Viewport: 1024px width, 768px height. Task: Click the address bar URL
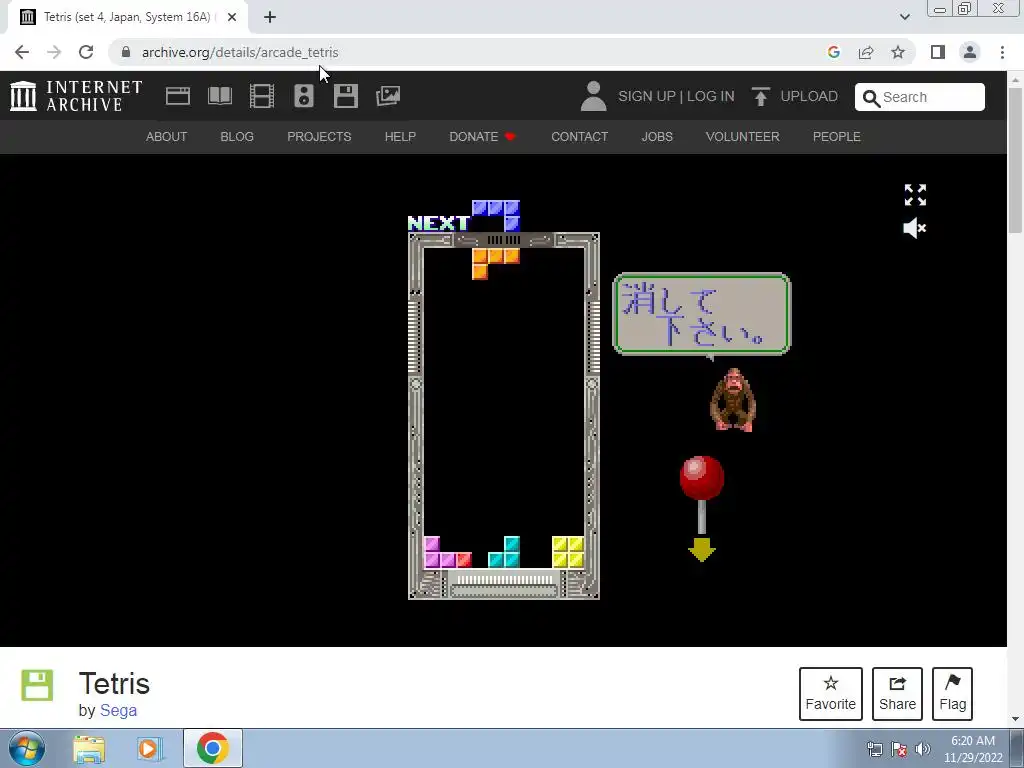click(240, 52)
